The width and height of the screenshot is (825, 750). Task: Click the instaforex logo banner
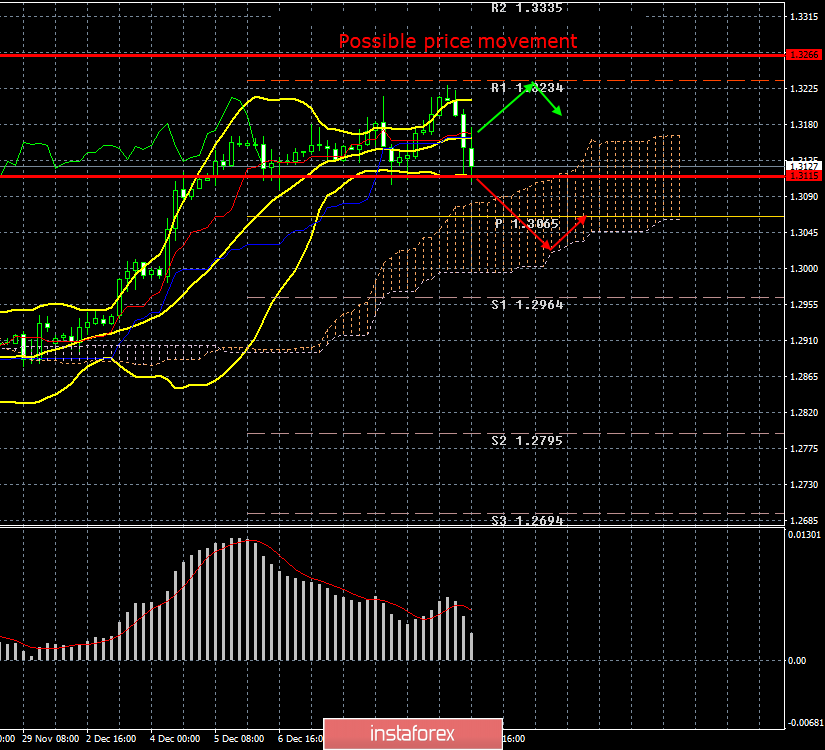(413, 734)
